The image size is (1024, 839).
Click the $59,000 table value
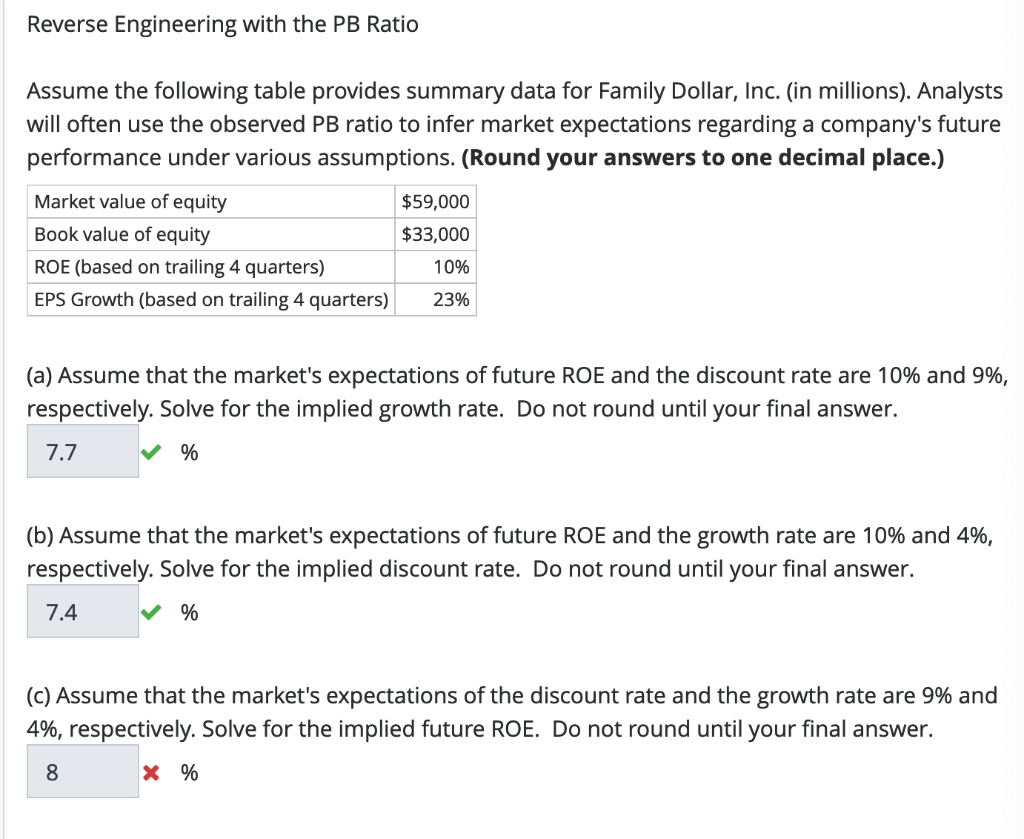[430, 201]
